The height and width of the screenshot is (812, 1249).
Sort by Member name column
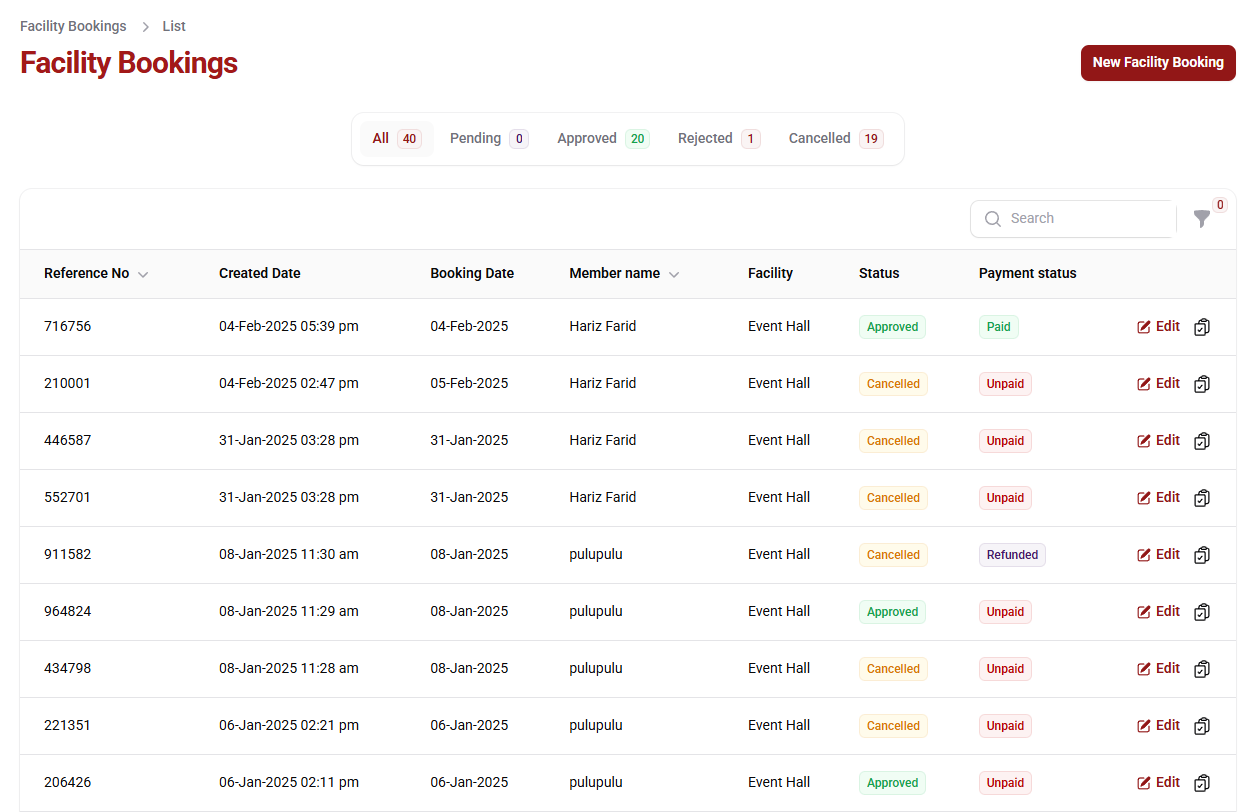tap(624, 273)
